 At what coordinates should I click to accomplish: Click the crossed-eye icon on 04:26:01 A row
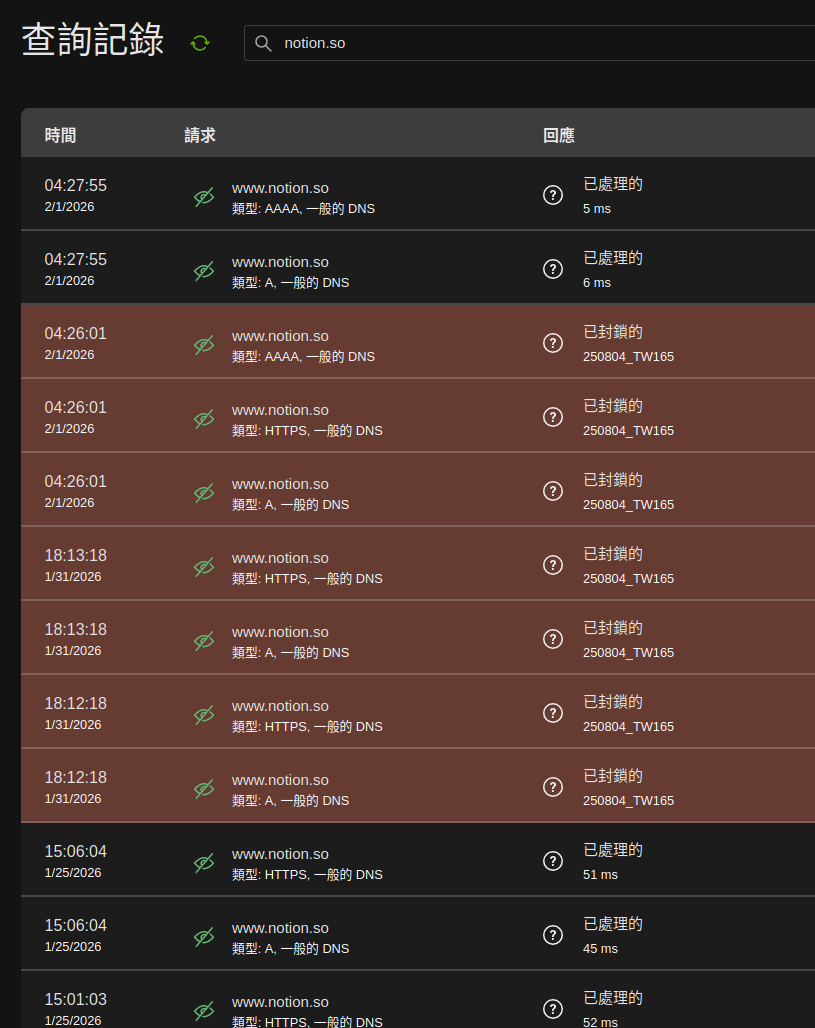(204, 493)
